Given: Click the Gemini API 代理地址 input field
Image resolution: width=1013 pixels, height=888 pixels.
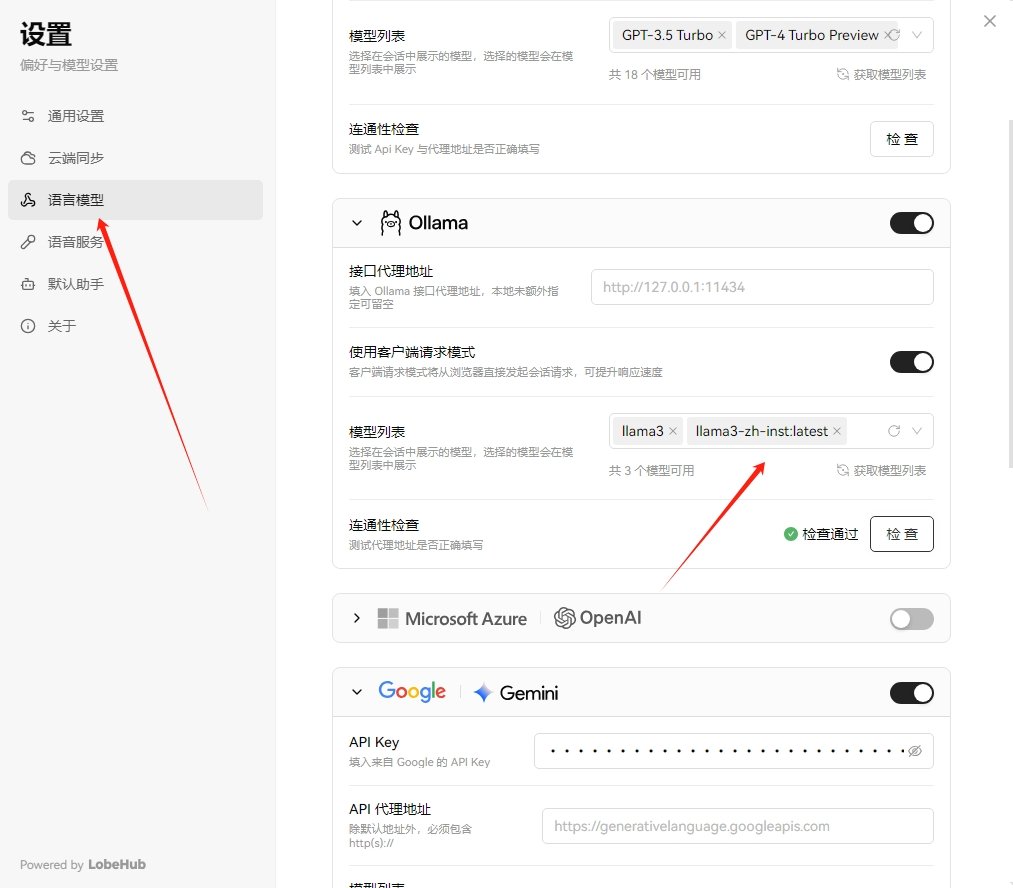Looking at the screenshot, I should [738, 826].
